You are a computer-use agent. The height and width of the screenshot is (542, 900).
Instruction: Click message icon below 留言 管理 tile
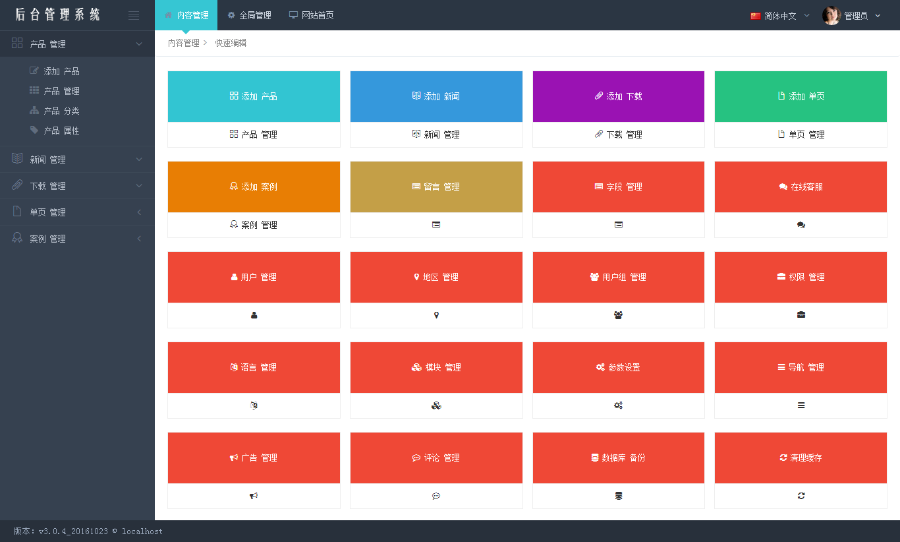click(x=436, y=224)
